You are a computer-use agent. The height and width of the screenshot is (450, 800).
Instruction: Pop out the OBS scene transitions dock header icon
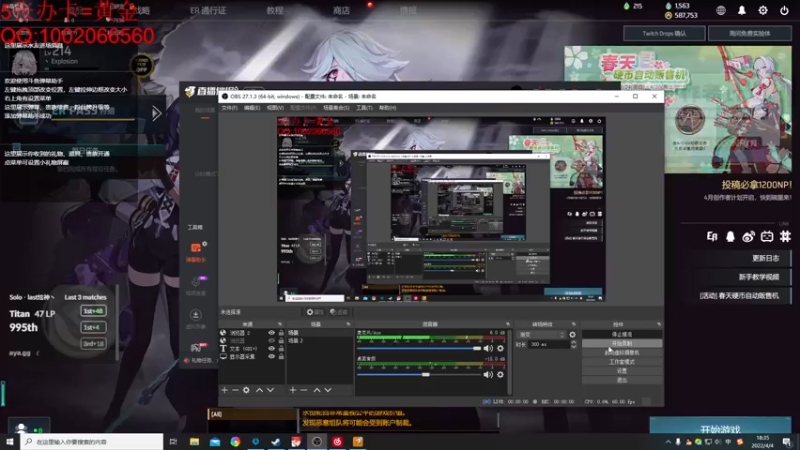[x=573, y=324]
